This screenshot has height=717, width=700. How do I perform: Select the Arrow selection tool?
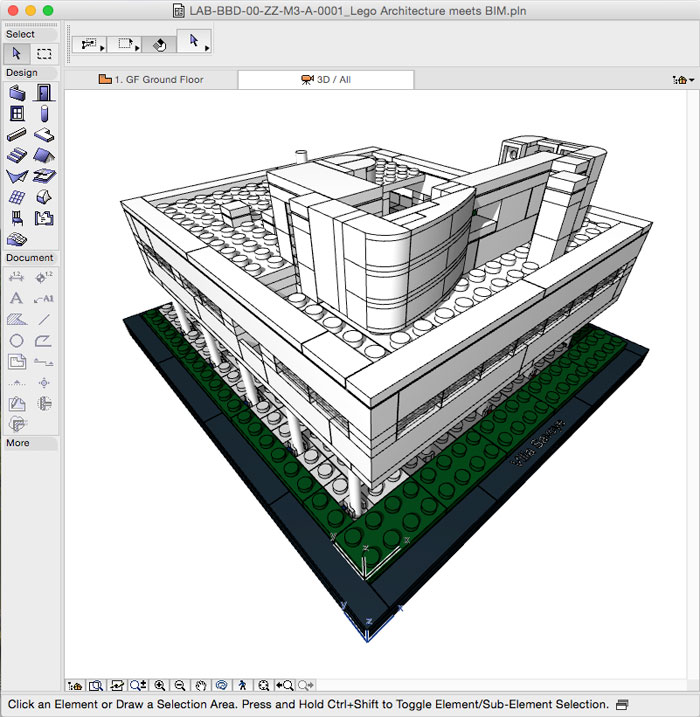(x=17, y=53)
